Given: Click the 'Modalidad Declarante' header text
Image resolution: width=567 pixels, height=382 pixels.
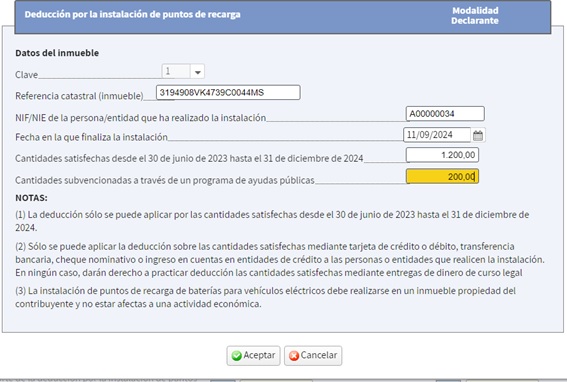Looking at the screenshot, I should (x=475, y=16).
